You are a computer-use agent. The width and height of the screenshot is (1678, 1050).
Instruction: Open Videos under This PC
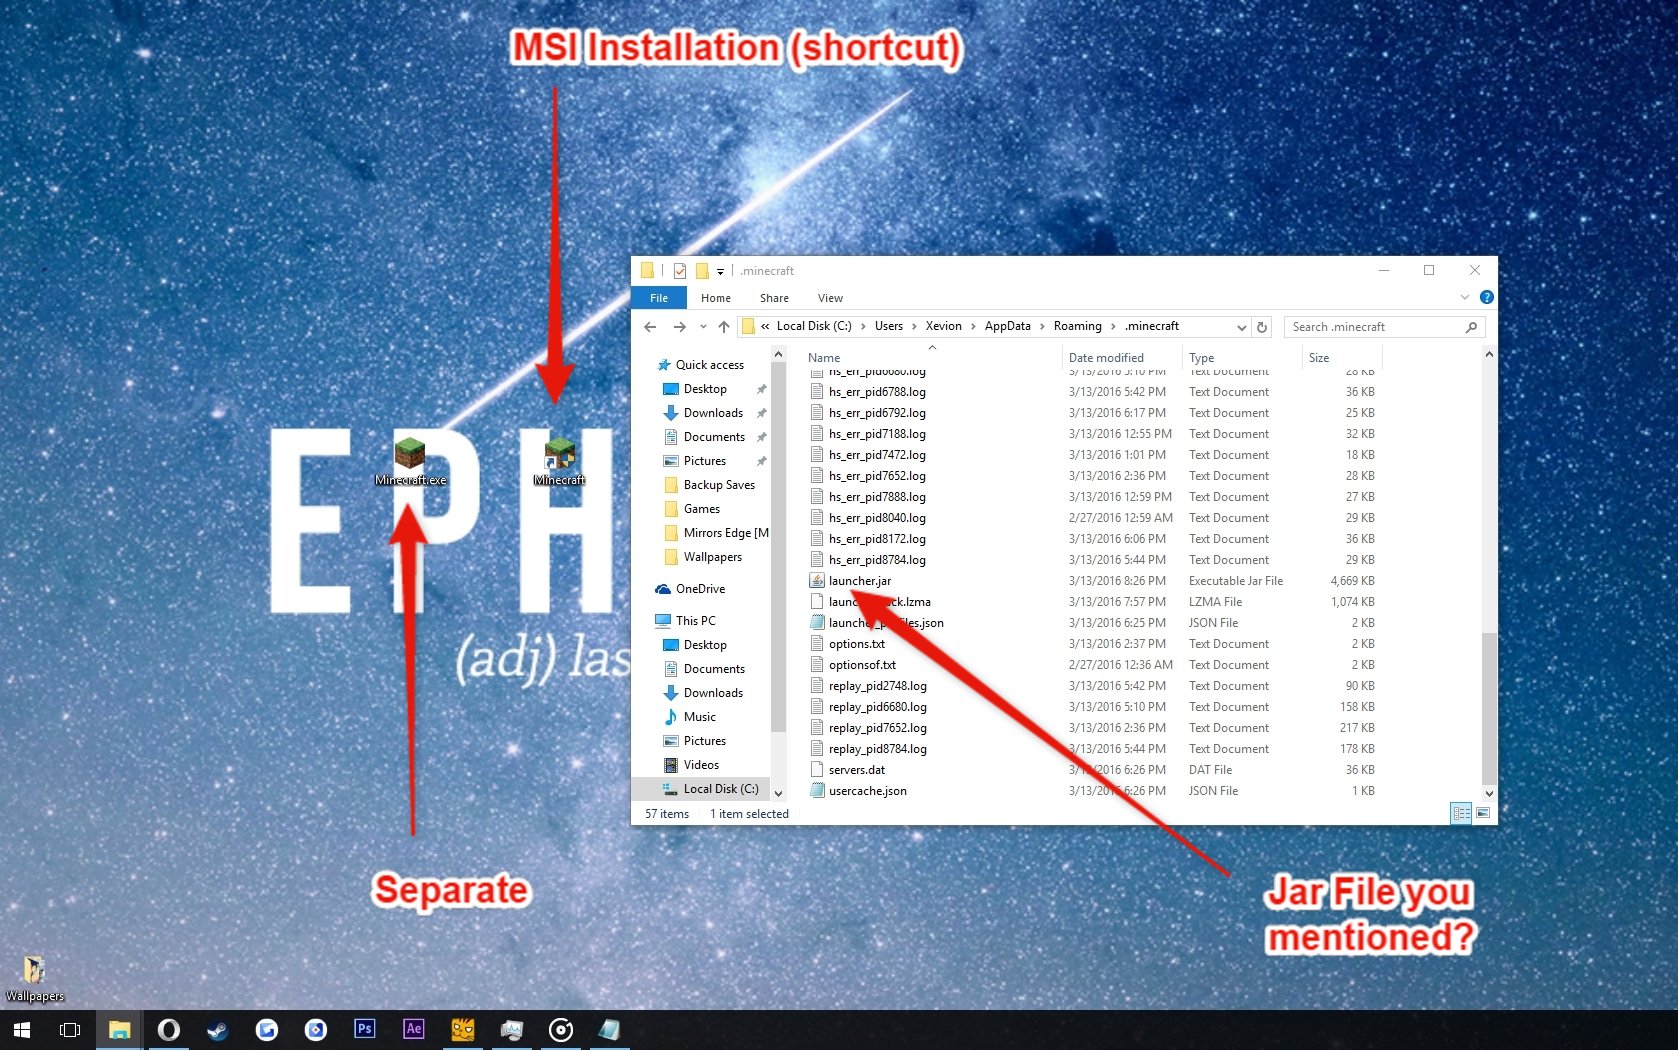point(701,765)
